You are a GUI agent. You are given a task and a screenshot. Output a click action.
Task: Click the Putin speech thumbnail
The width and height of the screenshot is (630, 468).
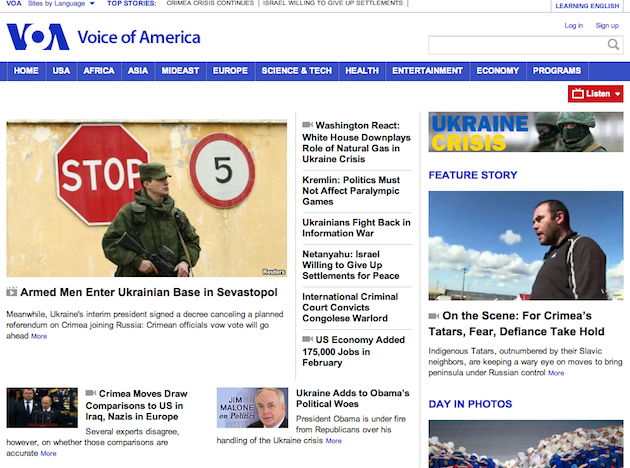(42, 408)
